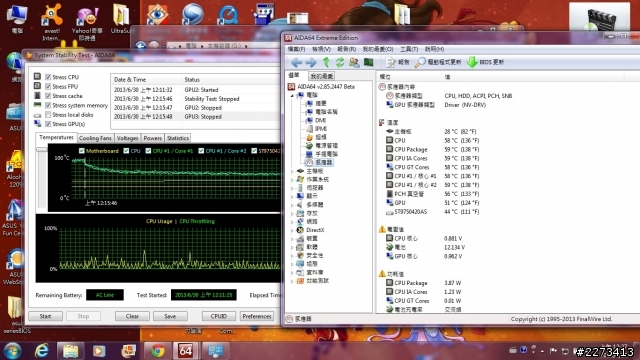Refresh sensor readings with the green refresh icon
Viewport: 640px width, 360px height.
click(x=340, y=62)
